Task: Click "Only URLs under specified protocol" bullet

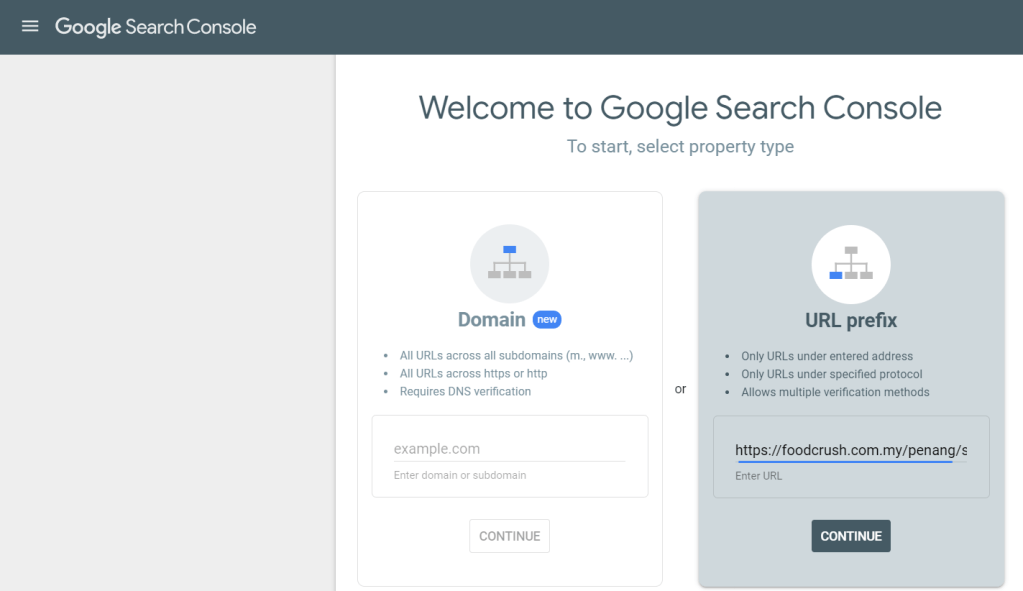Action: click(x=831, y=374)
